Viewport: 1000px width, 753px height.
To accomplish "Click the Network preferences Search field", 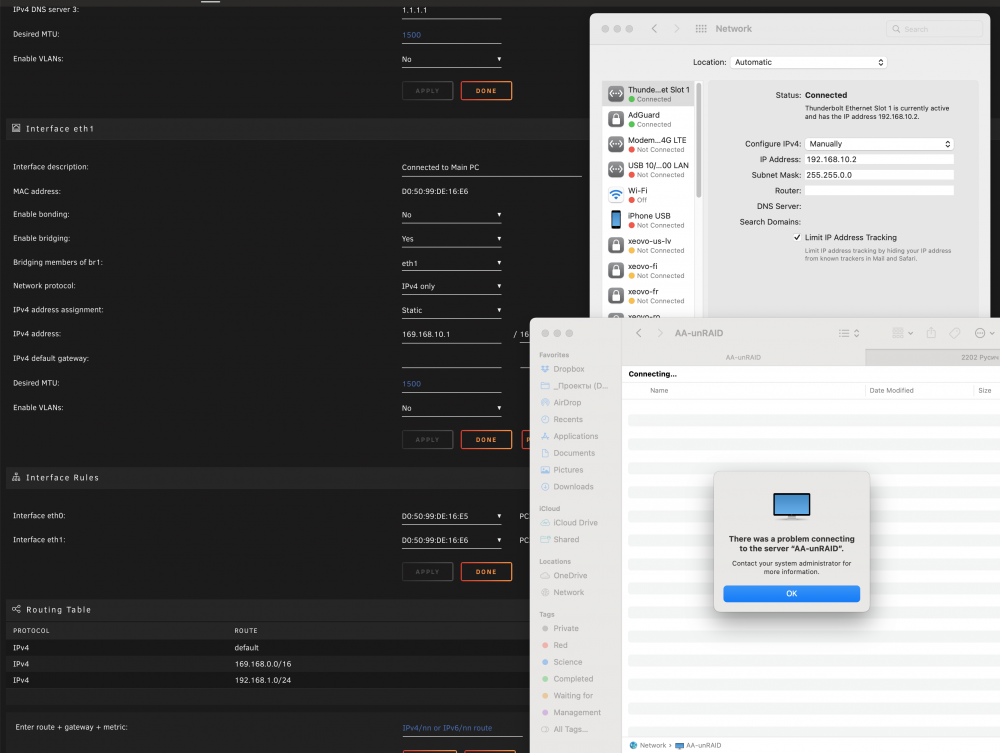I will pyautogui.click(x=934, y=29).
